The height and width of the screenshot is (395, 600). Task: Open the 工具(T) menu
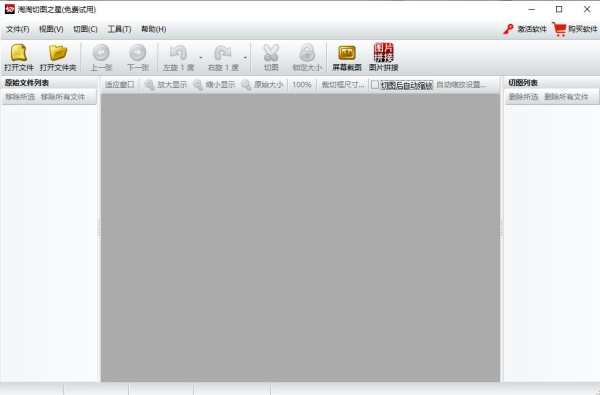click(x=119, y=29)
